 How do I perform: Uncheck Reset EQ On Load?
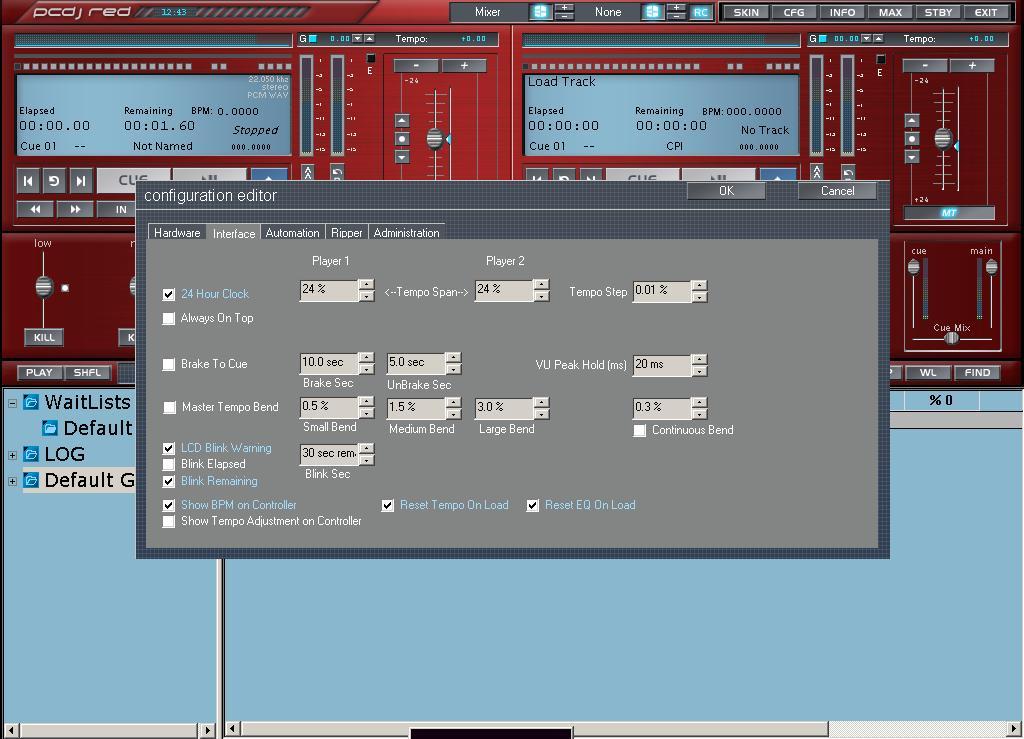[x=533, y=505]
